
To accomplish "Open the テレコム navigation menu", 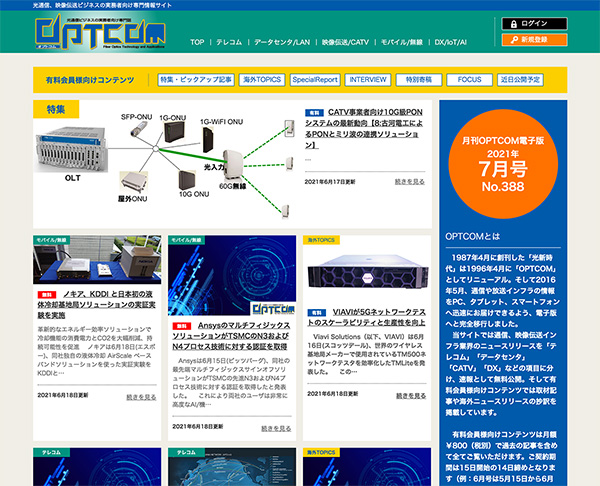I will point(229,43).
